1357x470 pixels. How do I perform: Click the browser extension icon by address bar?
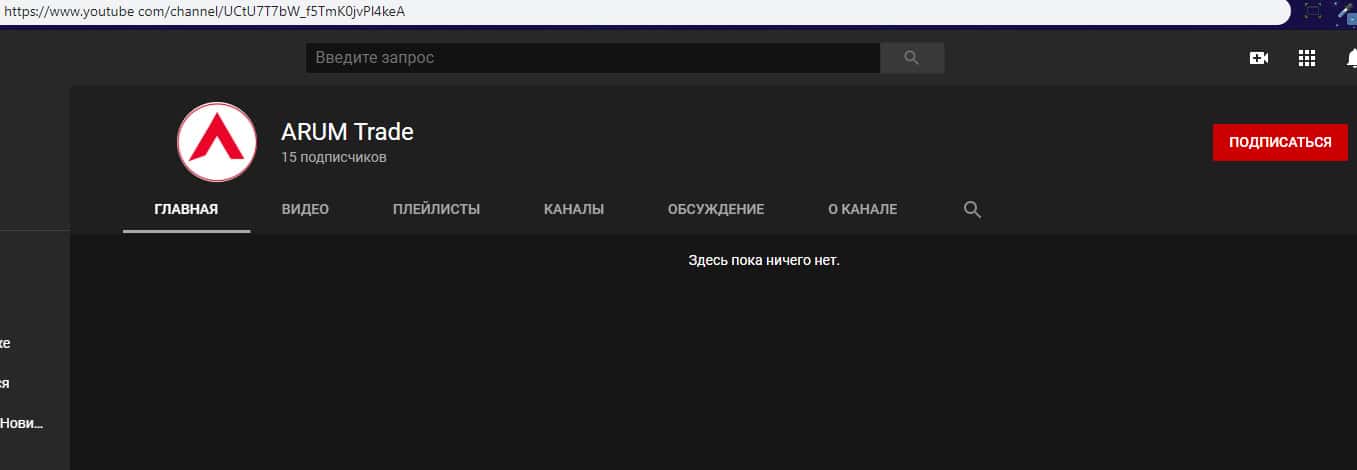point(1313,11)
